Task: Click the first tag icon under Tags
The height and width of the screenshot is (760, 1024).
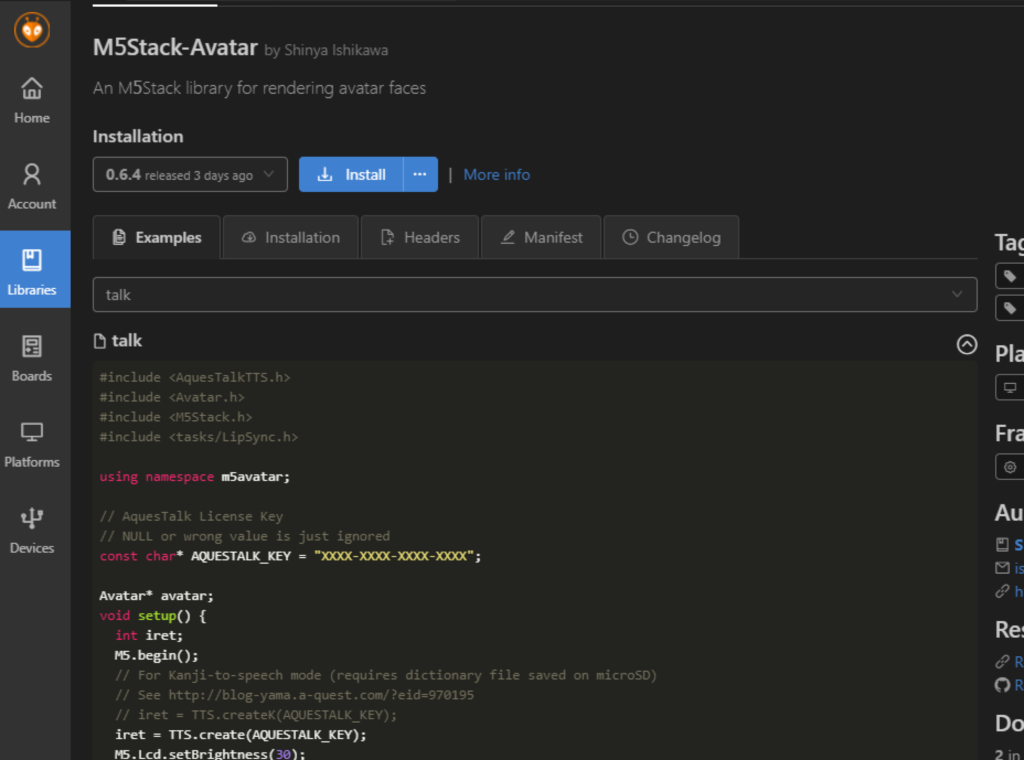Action: pyautogui.click(x=1009, y=276)
